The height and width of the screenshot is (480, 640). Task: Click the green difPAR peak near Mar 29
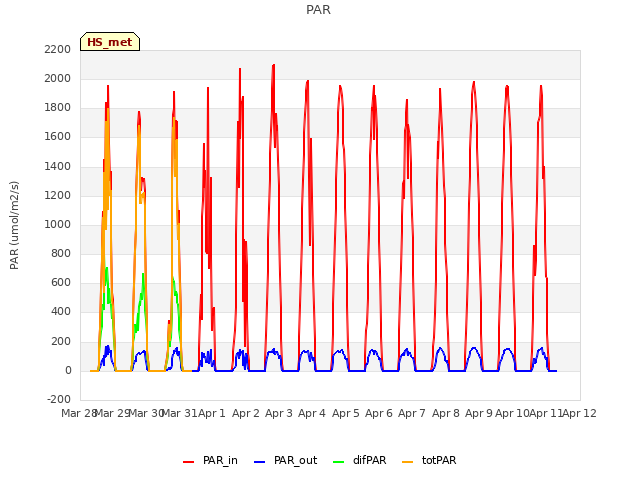(x=107, y=269)
